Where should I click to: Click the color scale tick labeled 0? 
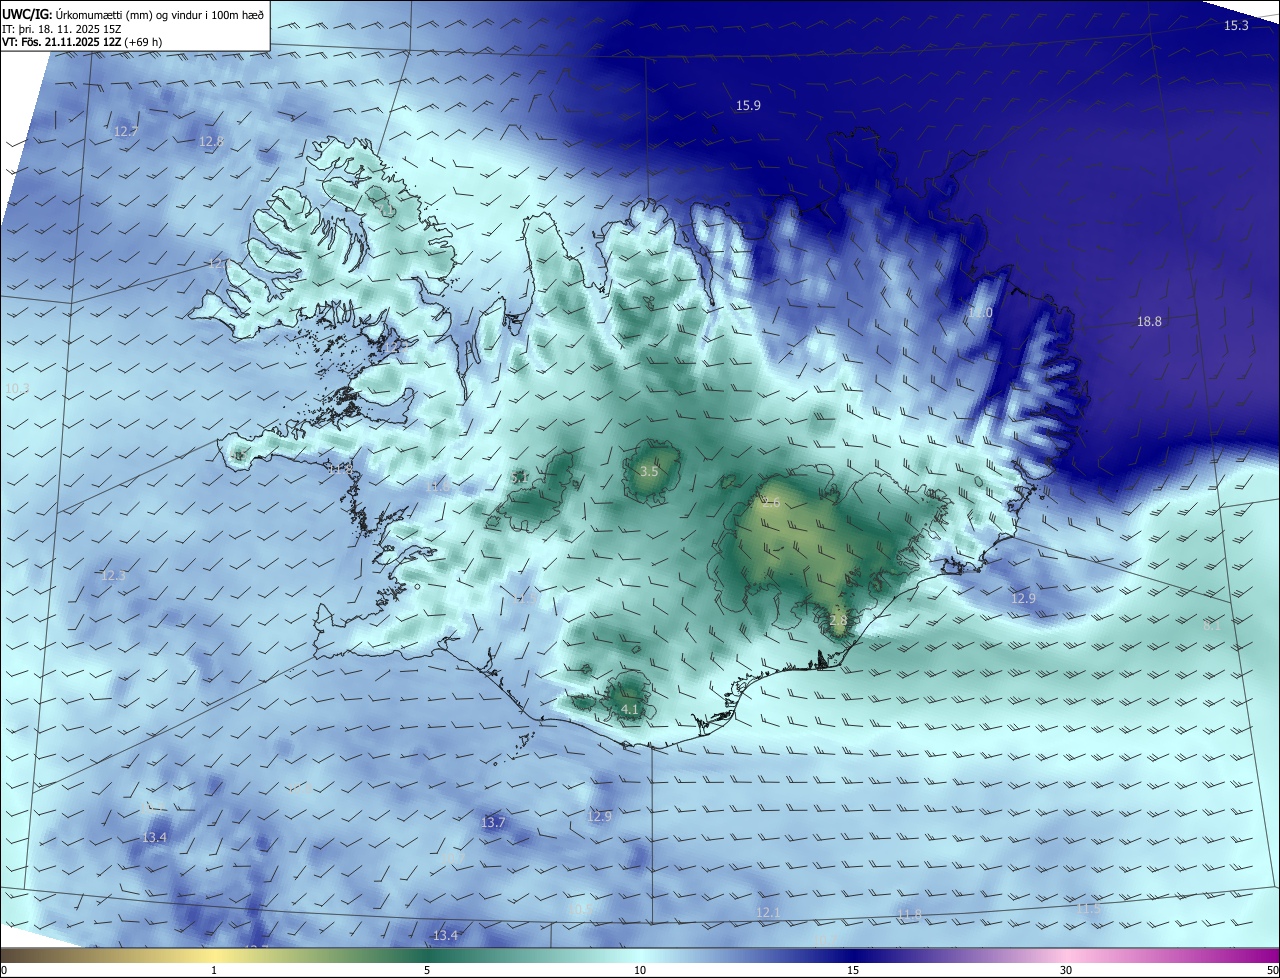(x=3, y=971)
